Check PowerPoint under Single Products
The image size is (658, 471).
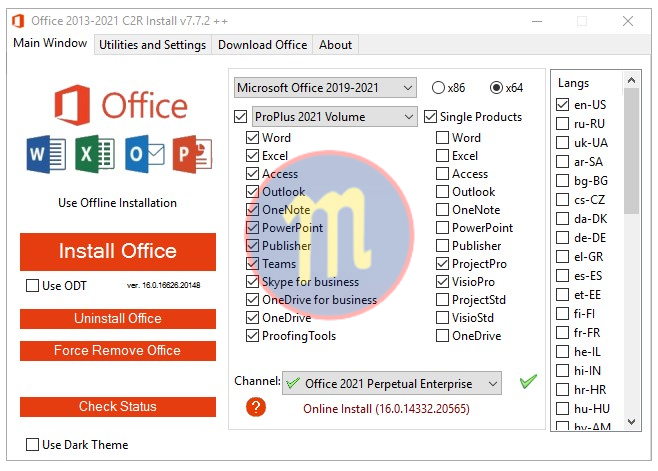pyautogui.click(x=442, y=228)
